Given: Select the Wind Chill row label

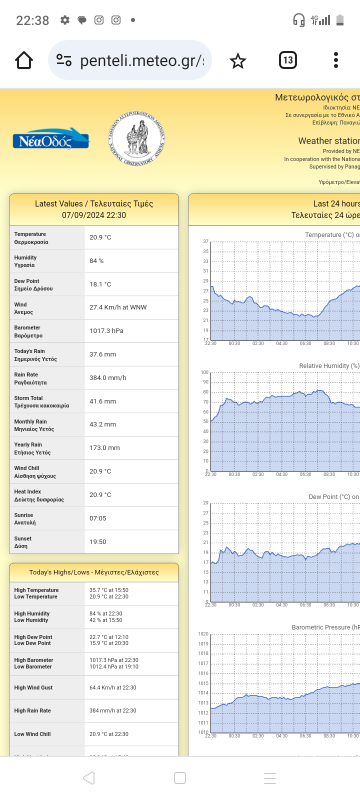Looking at the screenshot, I should point(35,472).
